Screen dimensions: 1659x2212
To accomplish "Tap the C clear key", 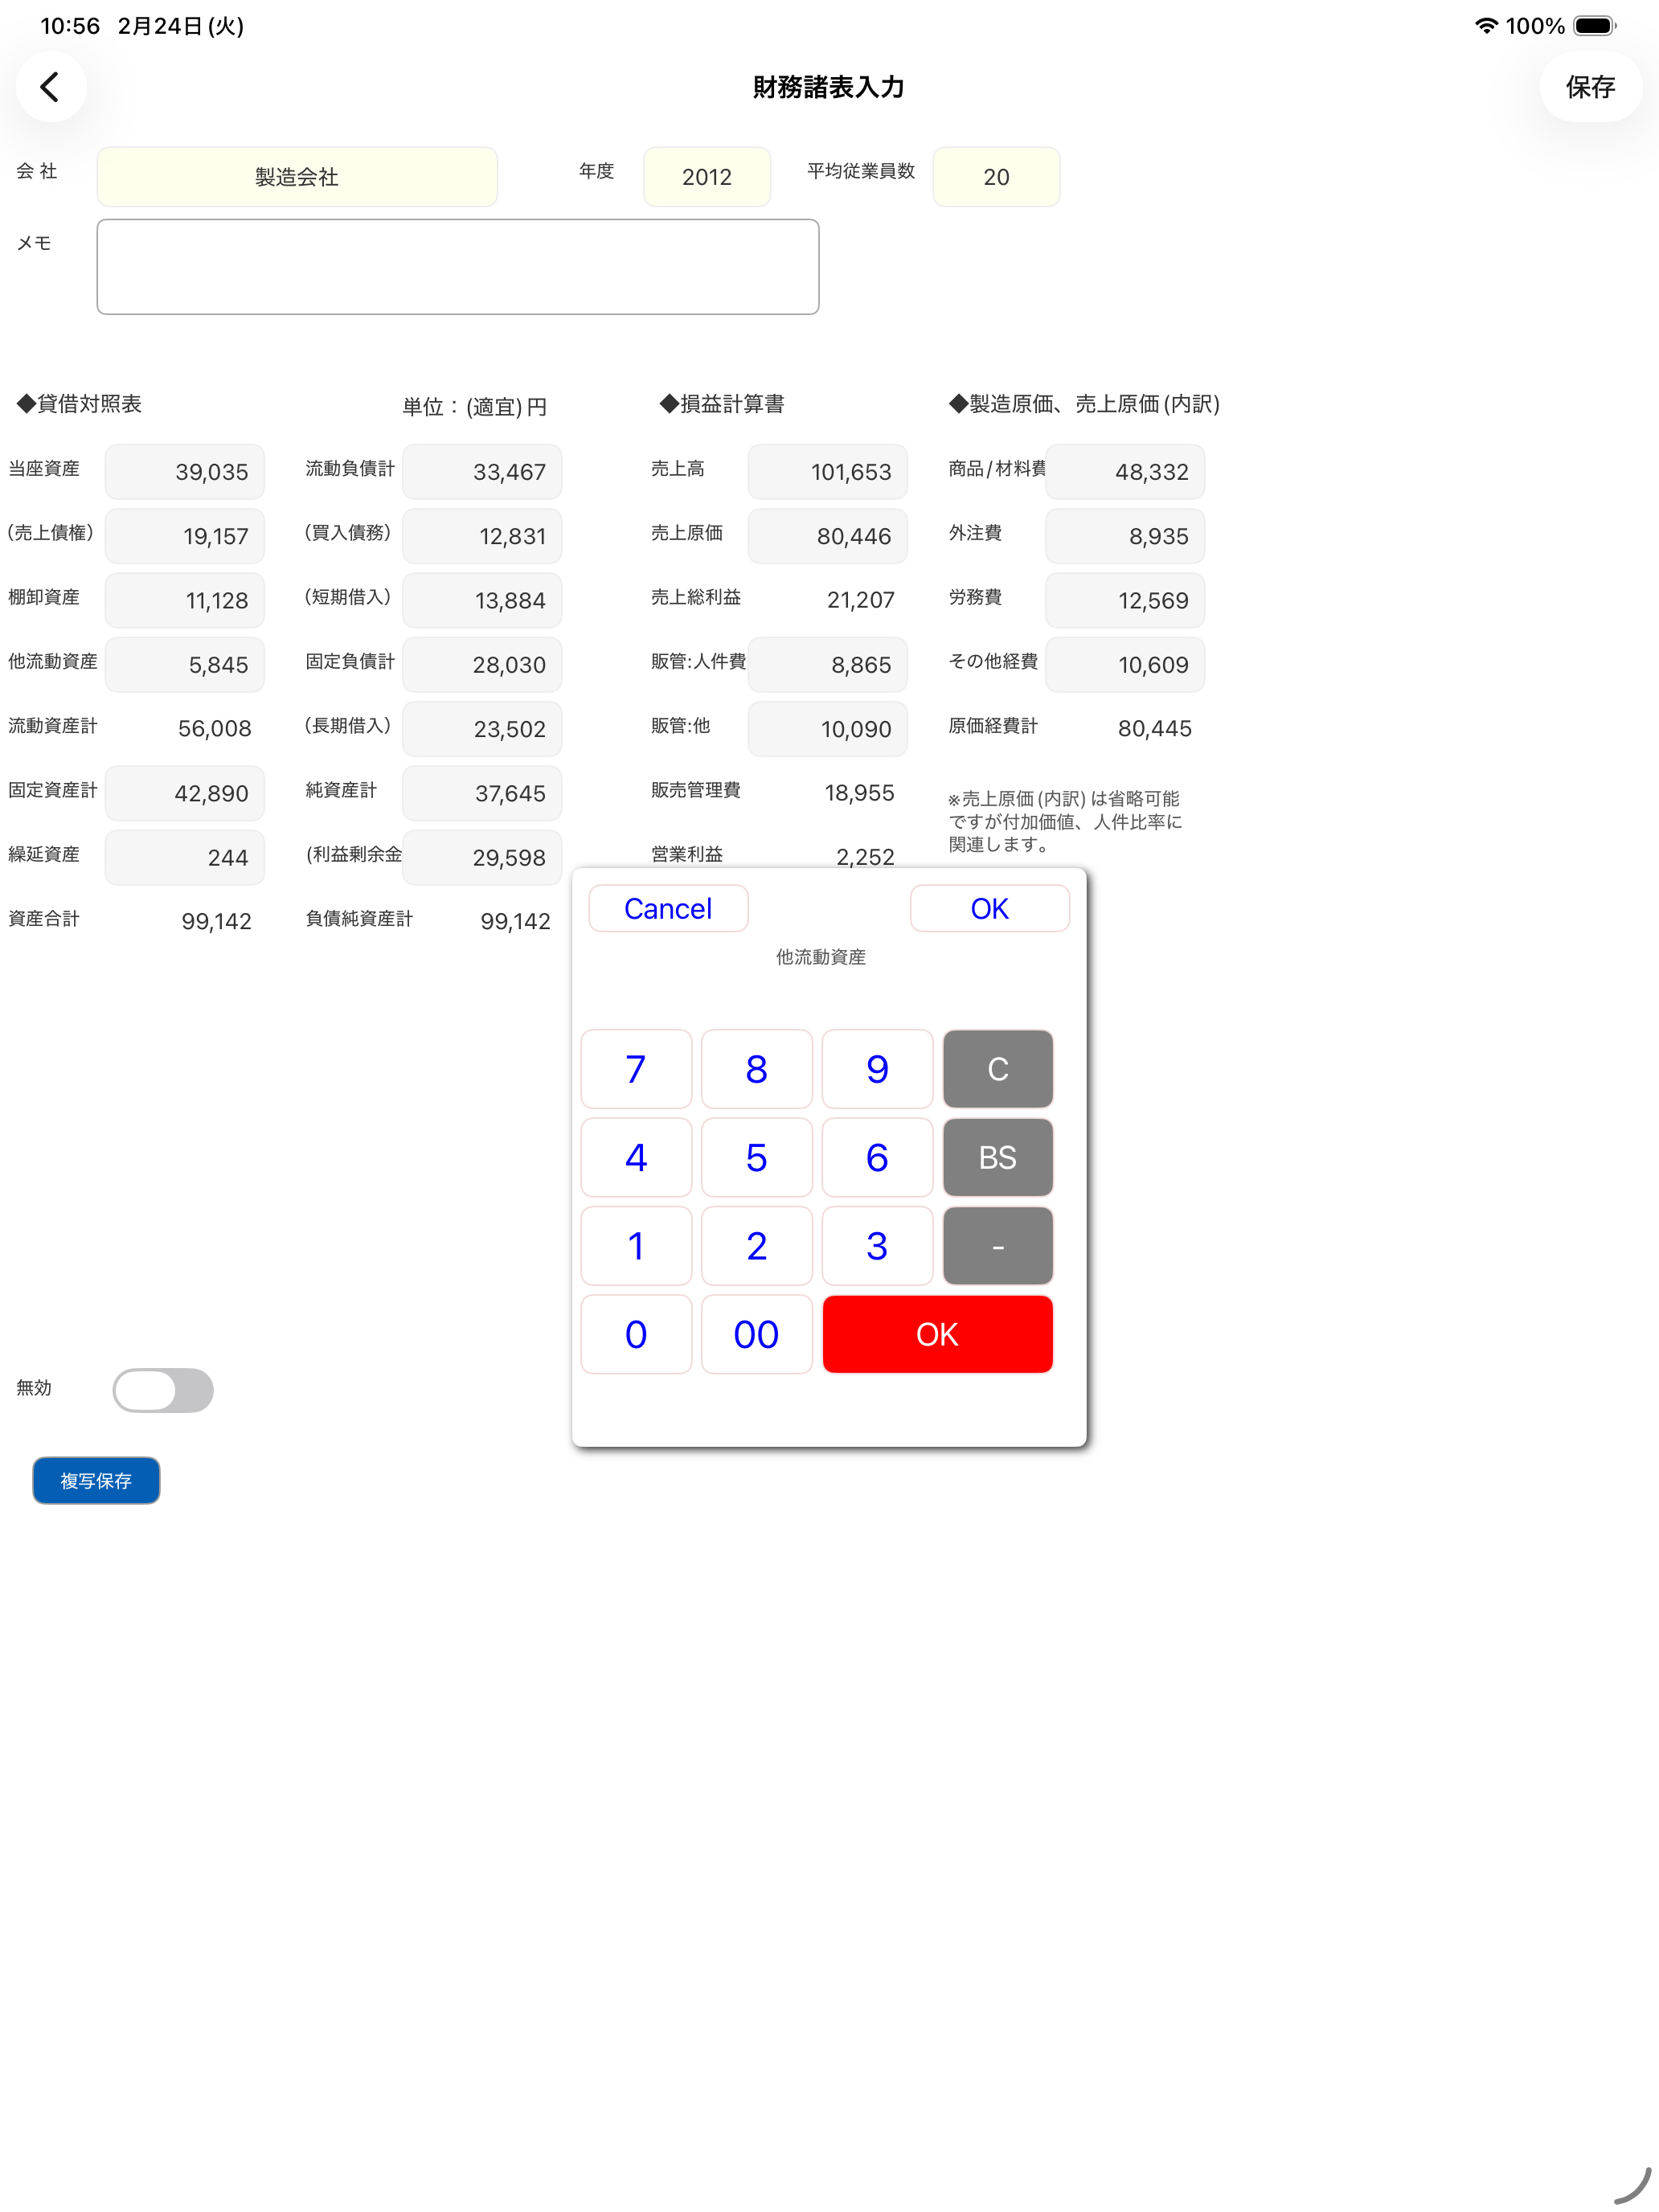I will pyautogui.click(x=998, y=1069).
